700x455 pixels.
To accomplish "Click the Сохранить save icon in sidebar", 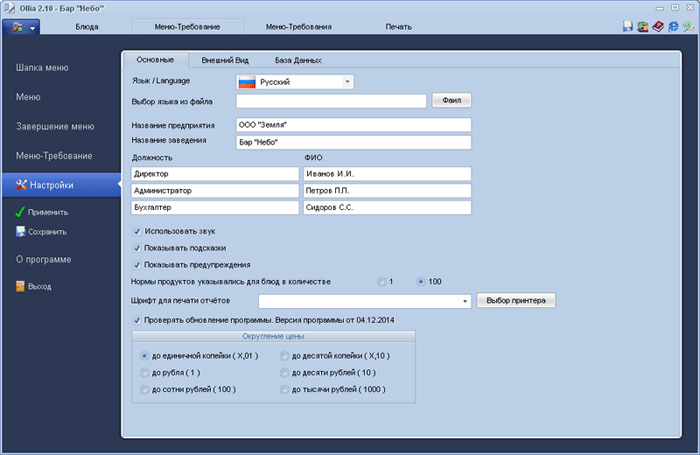I will tap(20, 231).
